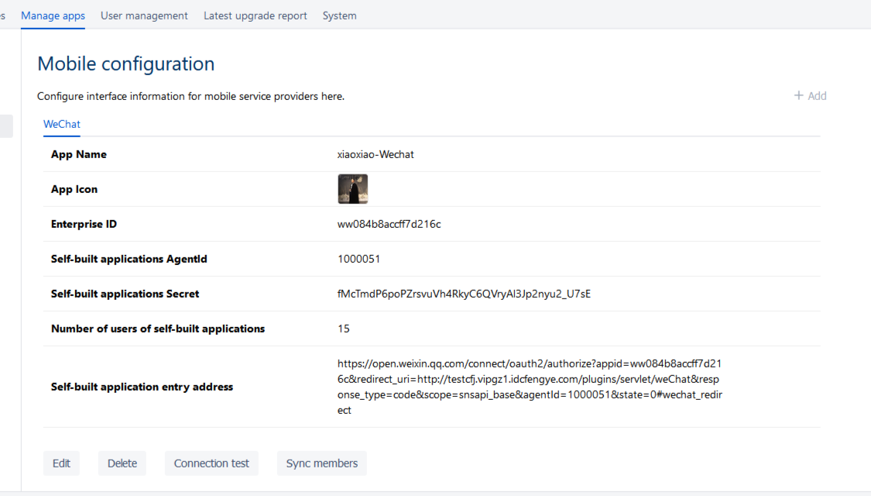Click the AgentId value 1000051
Screen dimensions: 871x496
[359, 259]
